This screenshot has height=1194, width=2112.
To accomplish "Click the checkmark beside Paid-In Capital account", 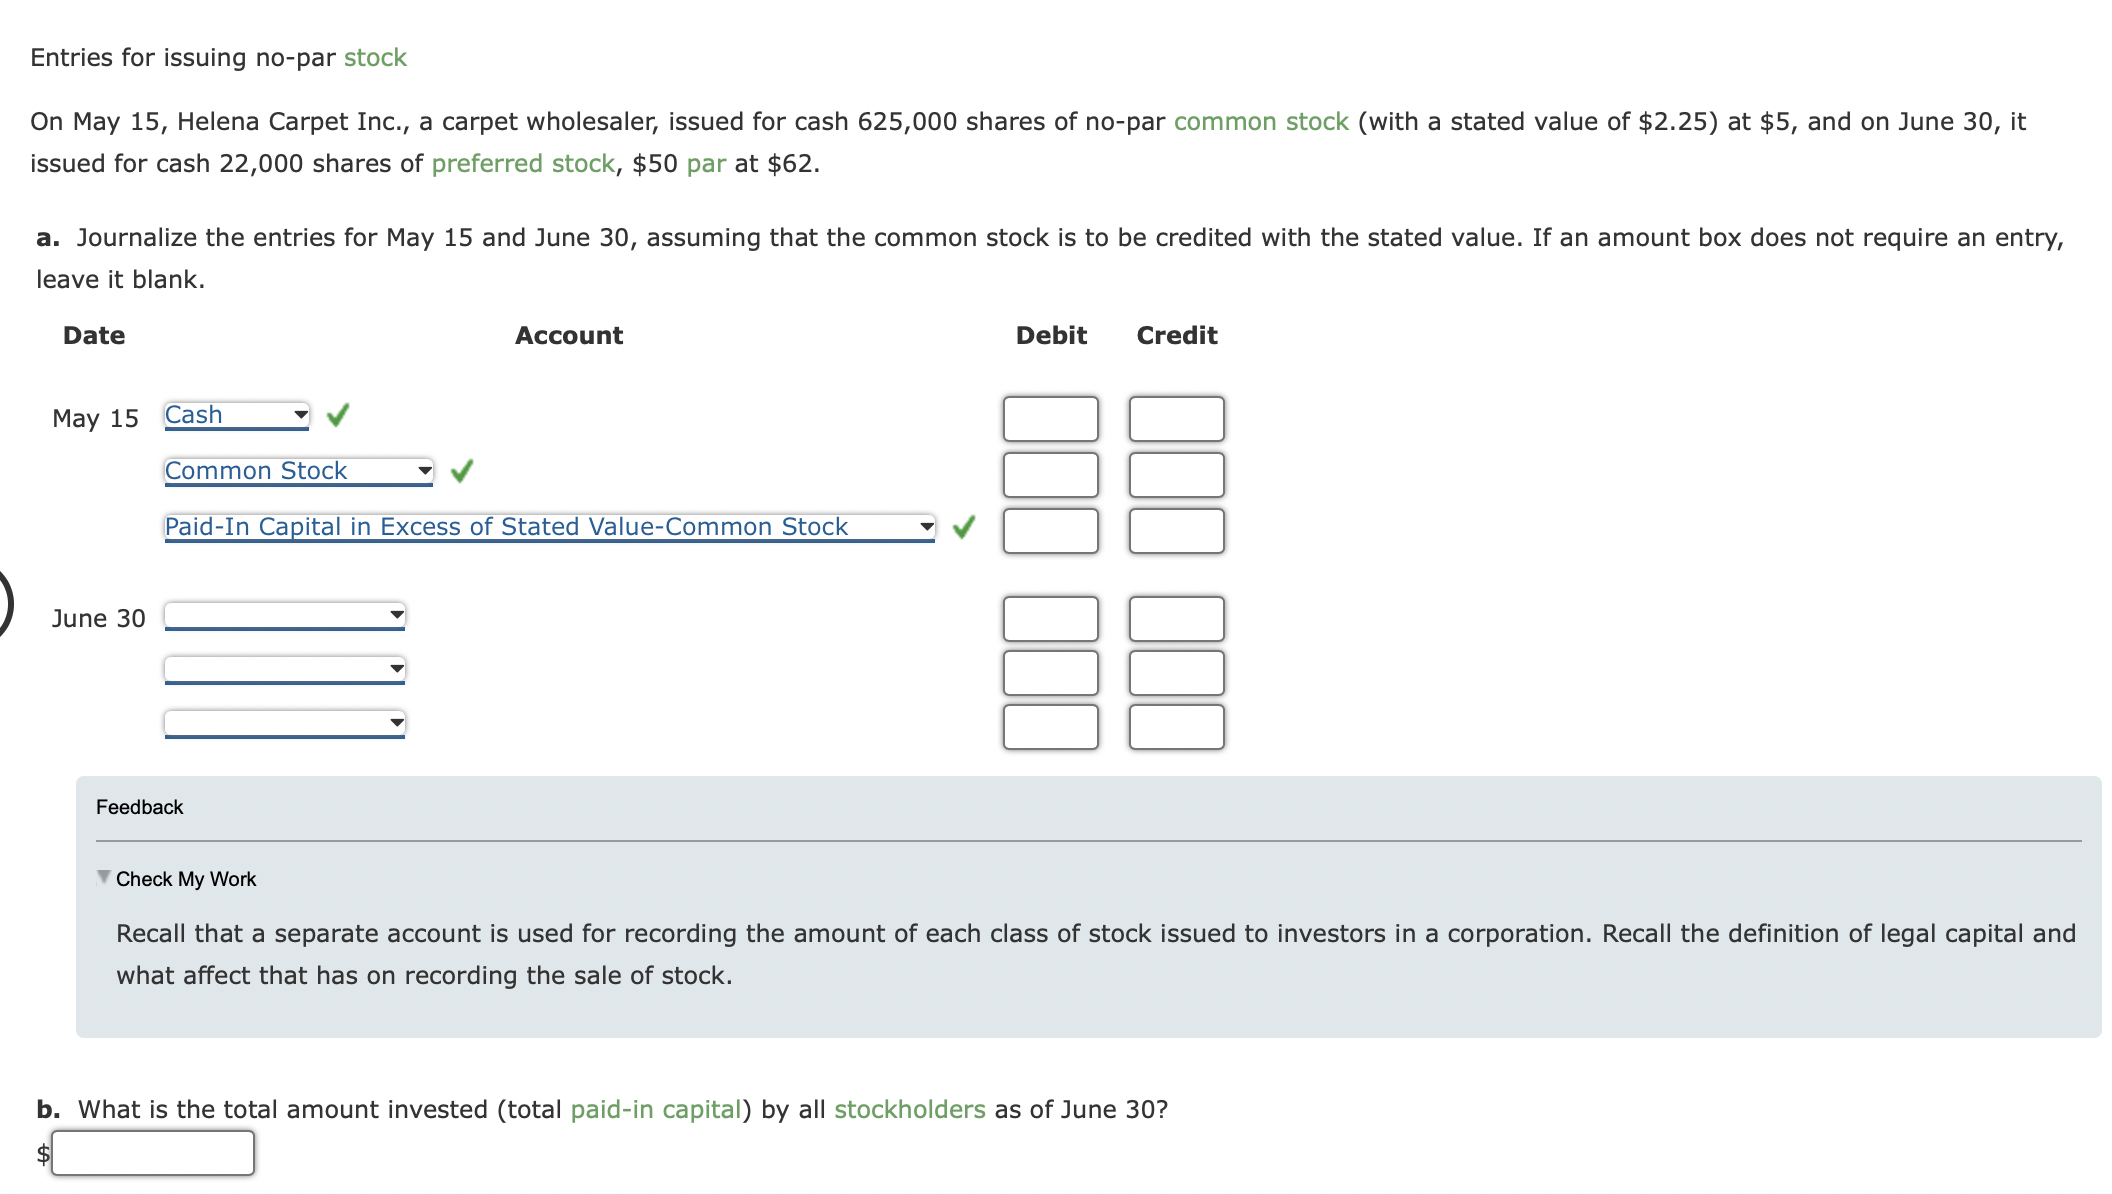I will [x=963, y=526].
